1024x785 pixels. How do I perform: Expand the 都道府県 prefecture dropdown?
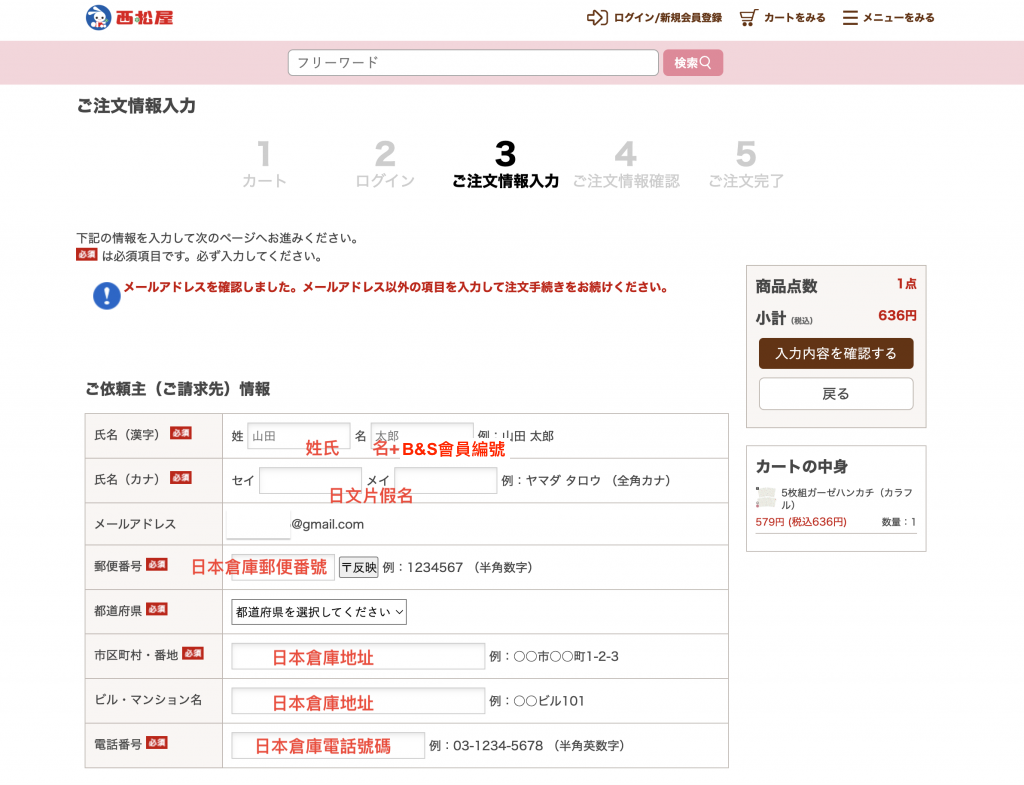(x=319, y=612)
